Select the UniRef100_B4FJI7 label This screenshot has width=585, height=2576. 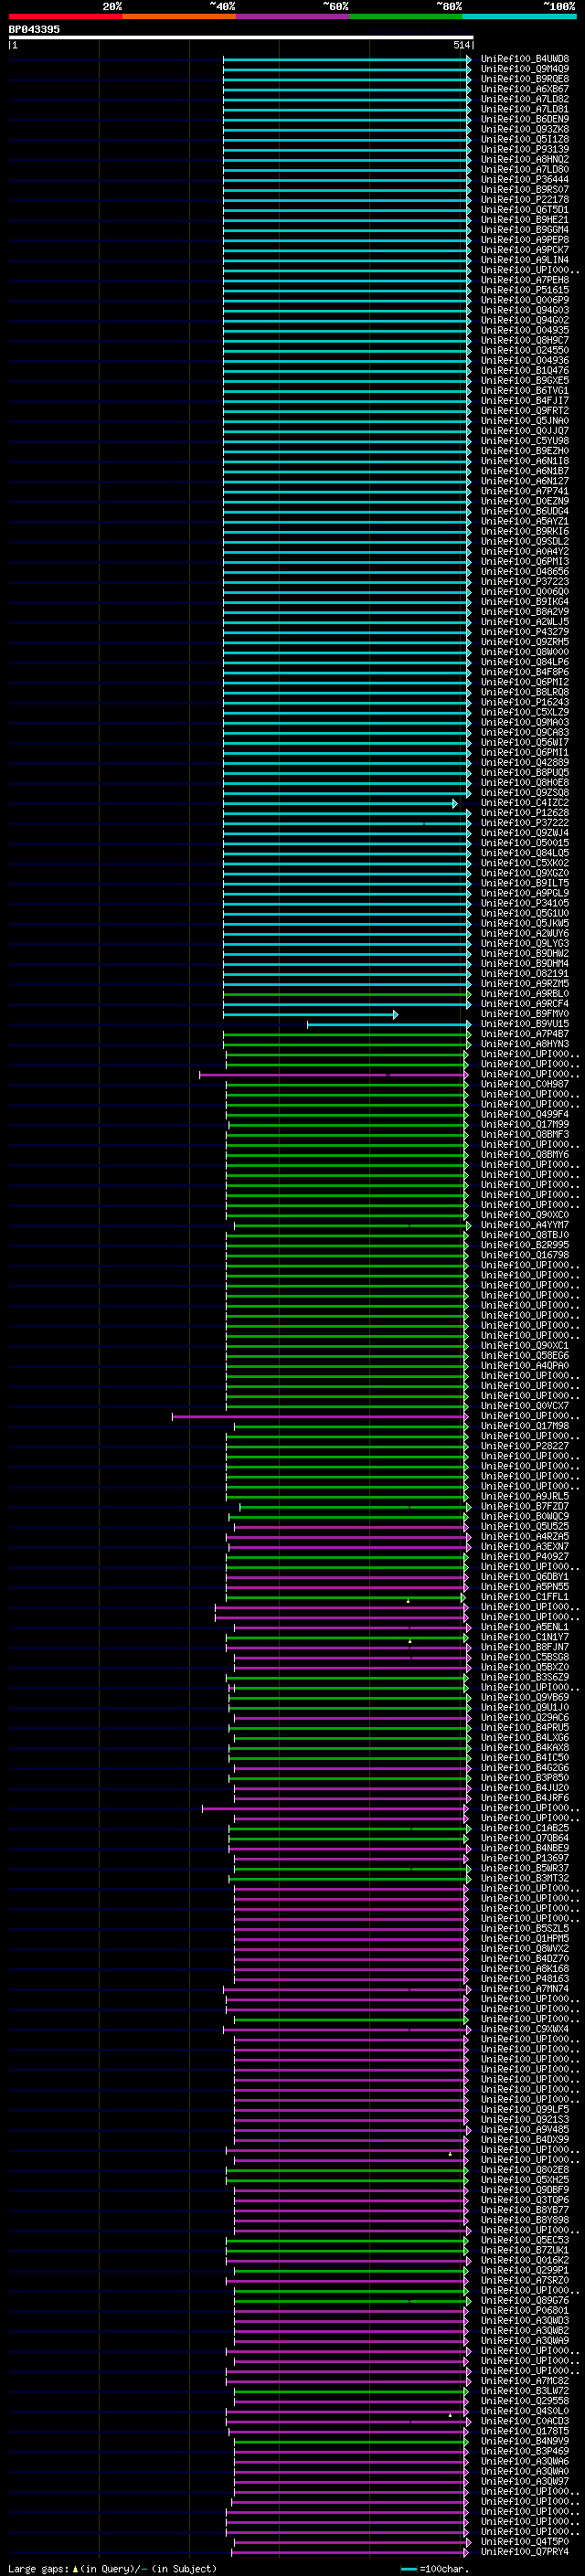525,400
